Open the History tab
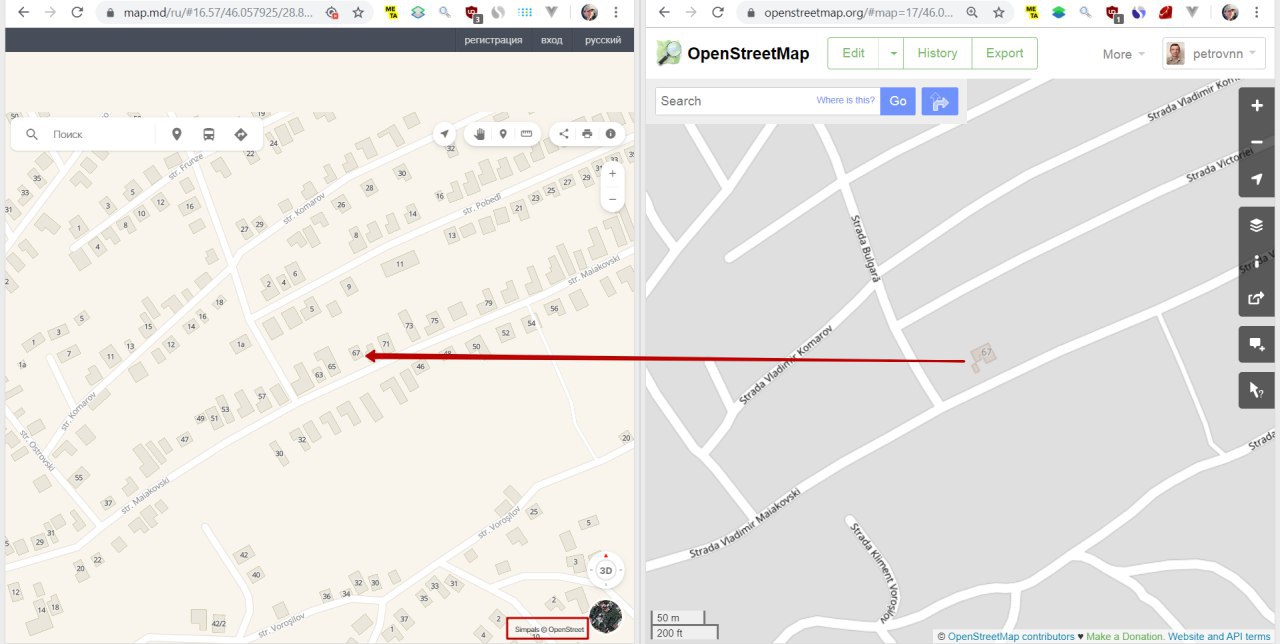This screenshot has height=644, width=1280. tap(937, 53)
